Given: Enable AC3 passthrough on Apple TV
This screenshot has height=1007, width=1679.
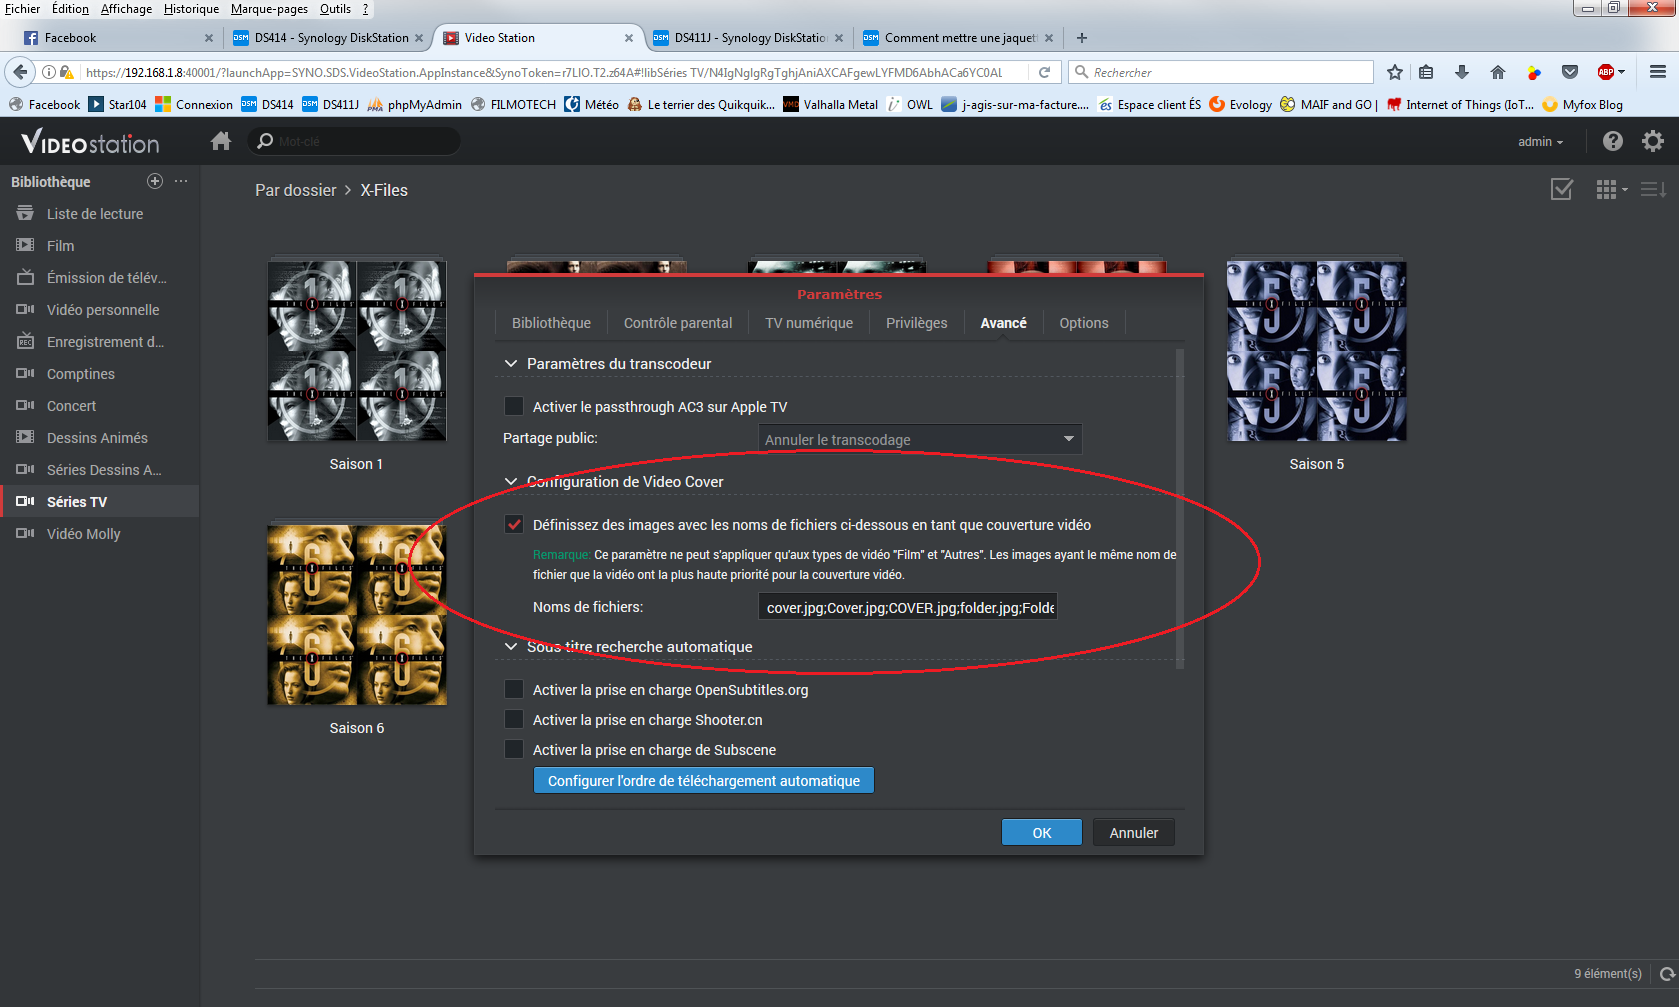Looking at the screenshot, I should click(x=514, y=406).
